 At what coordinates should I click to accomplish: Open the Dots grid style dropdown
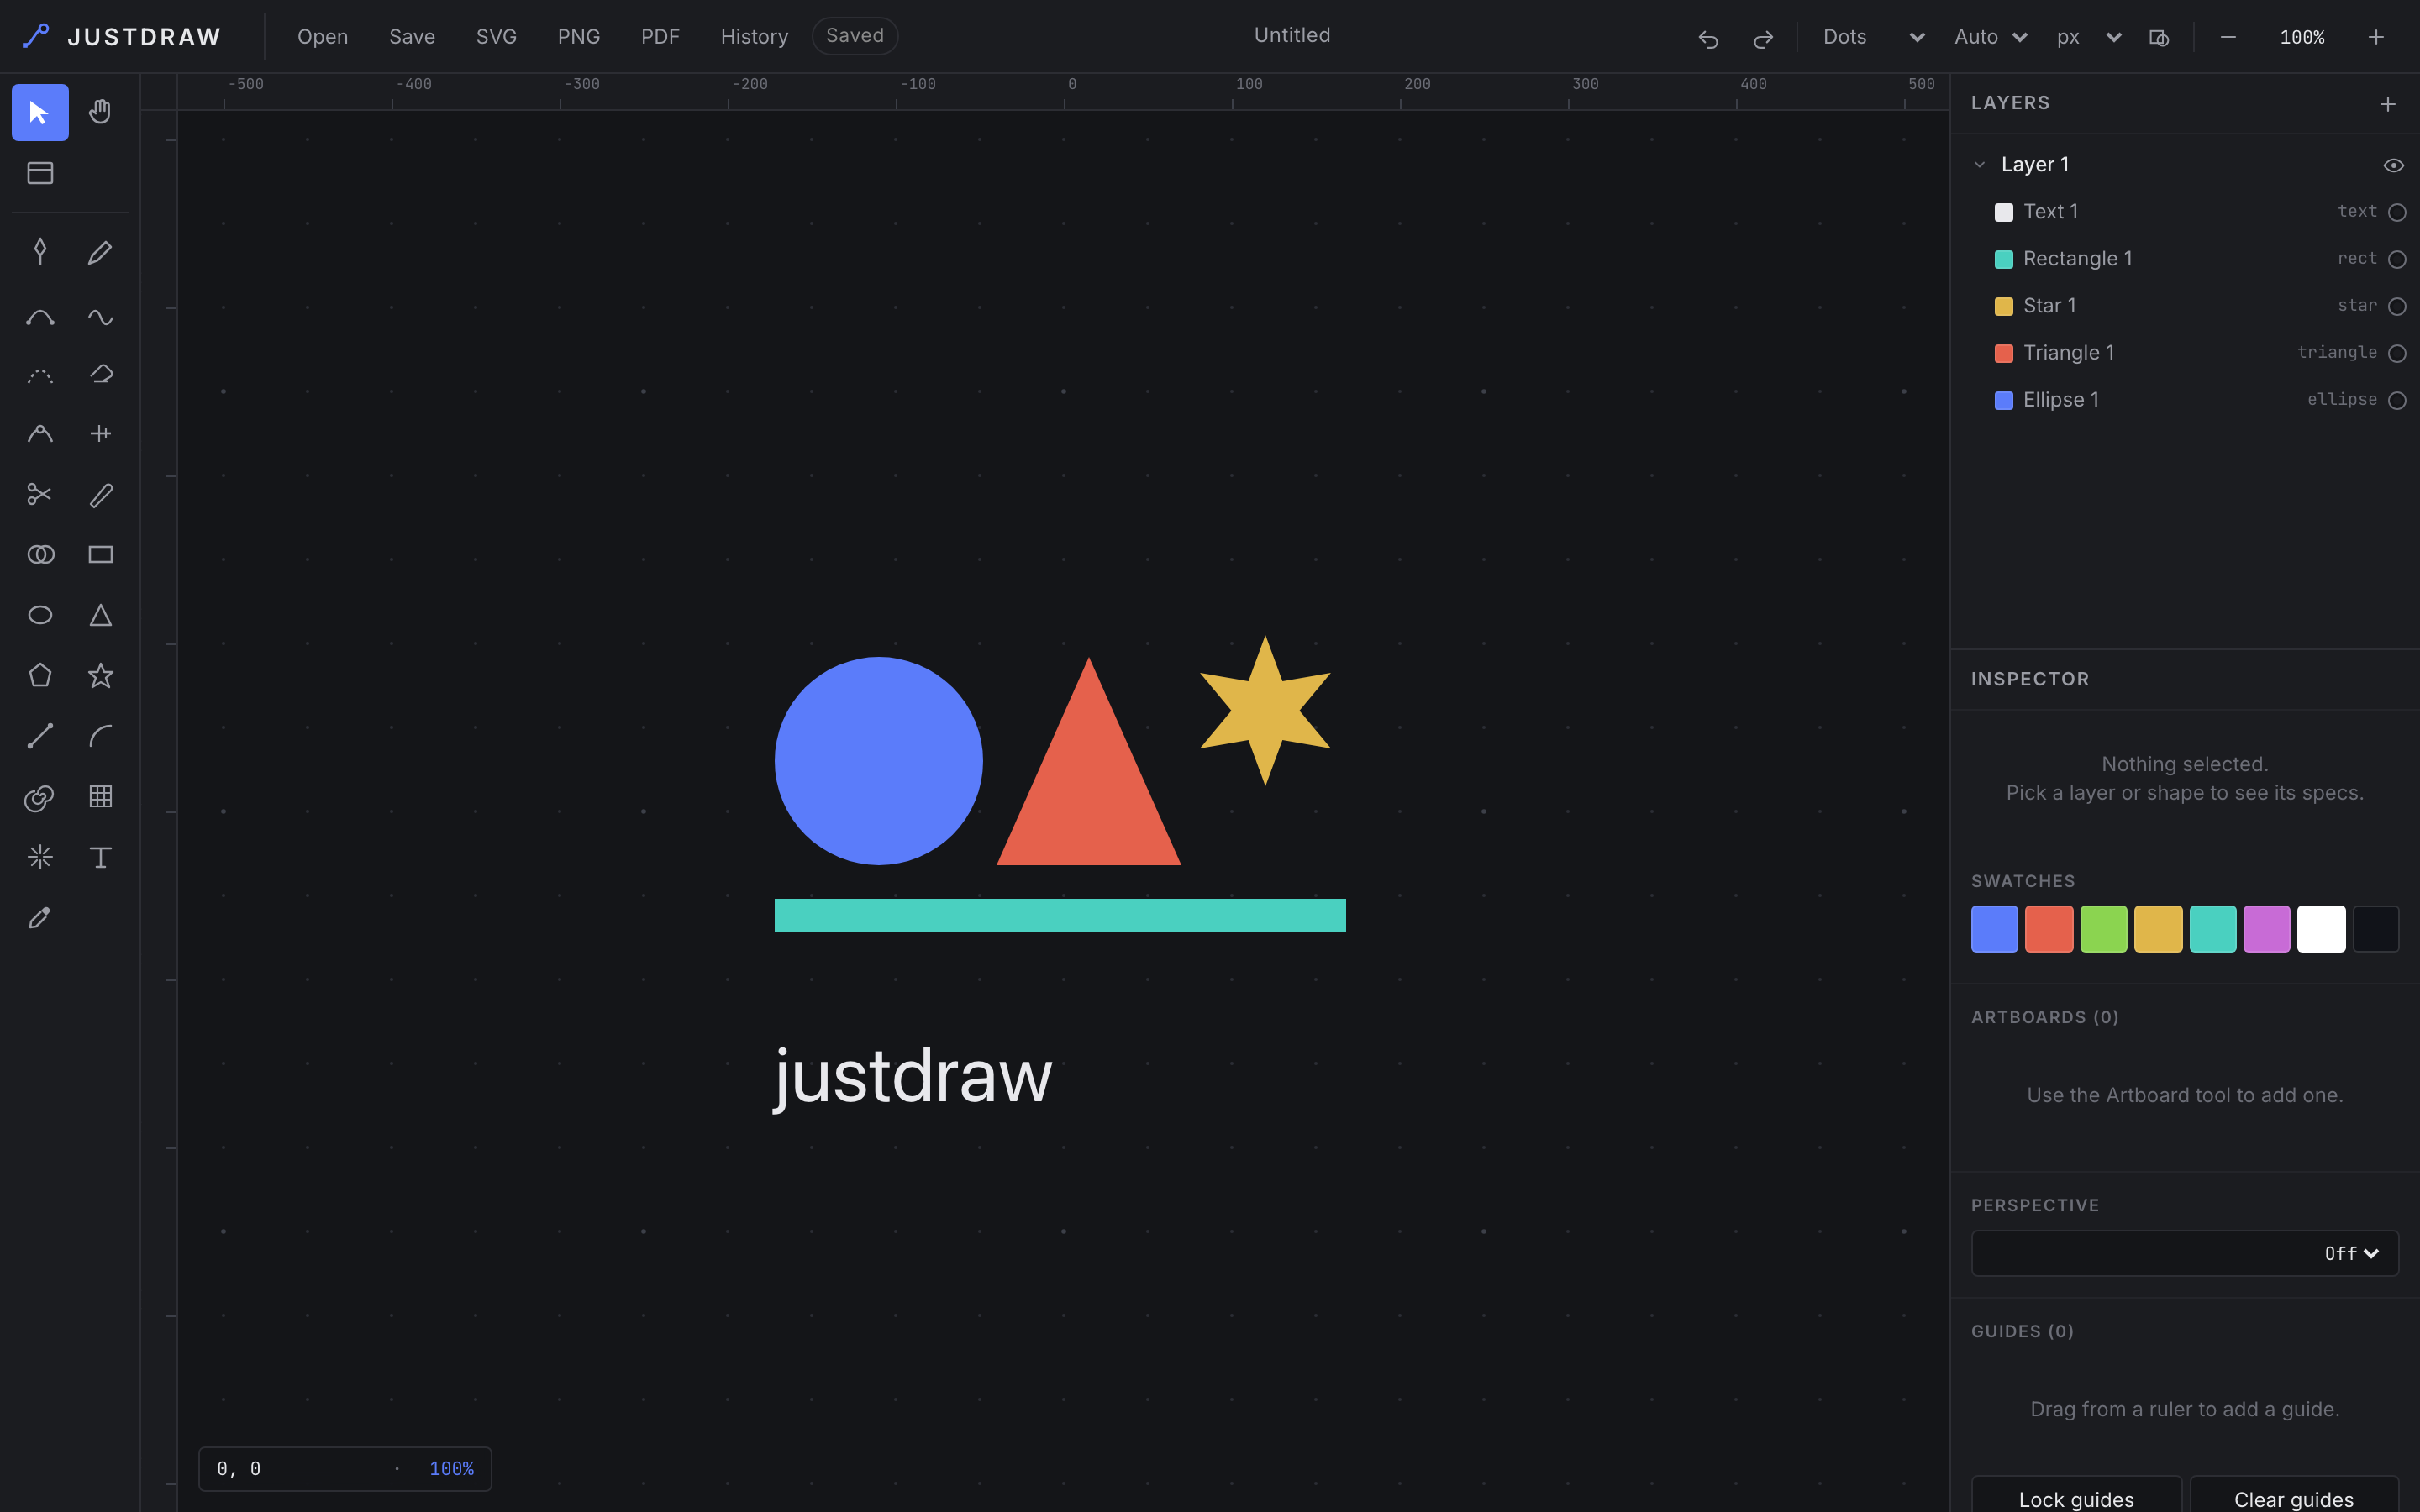pos(1874,37)
